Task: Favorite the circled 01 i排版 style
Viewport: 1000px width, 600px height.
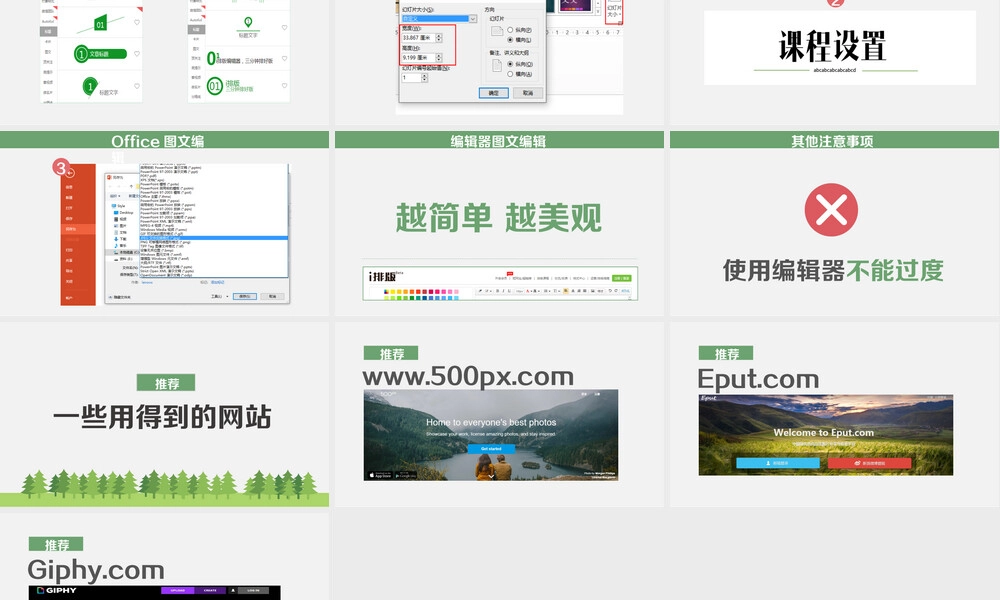Action: pyautogui.click(x=284, y=85)
